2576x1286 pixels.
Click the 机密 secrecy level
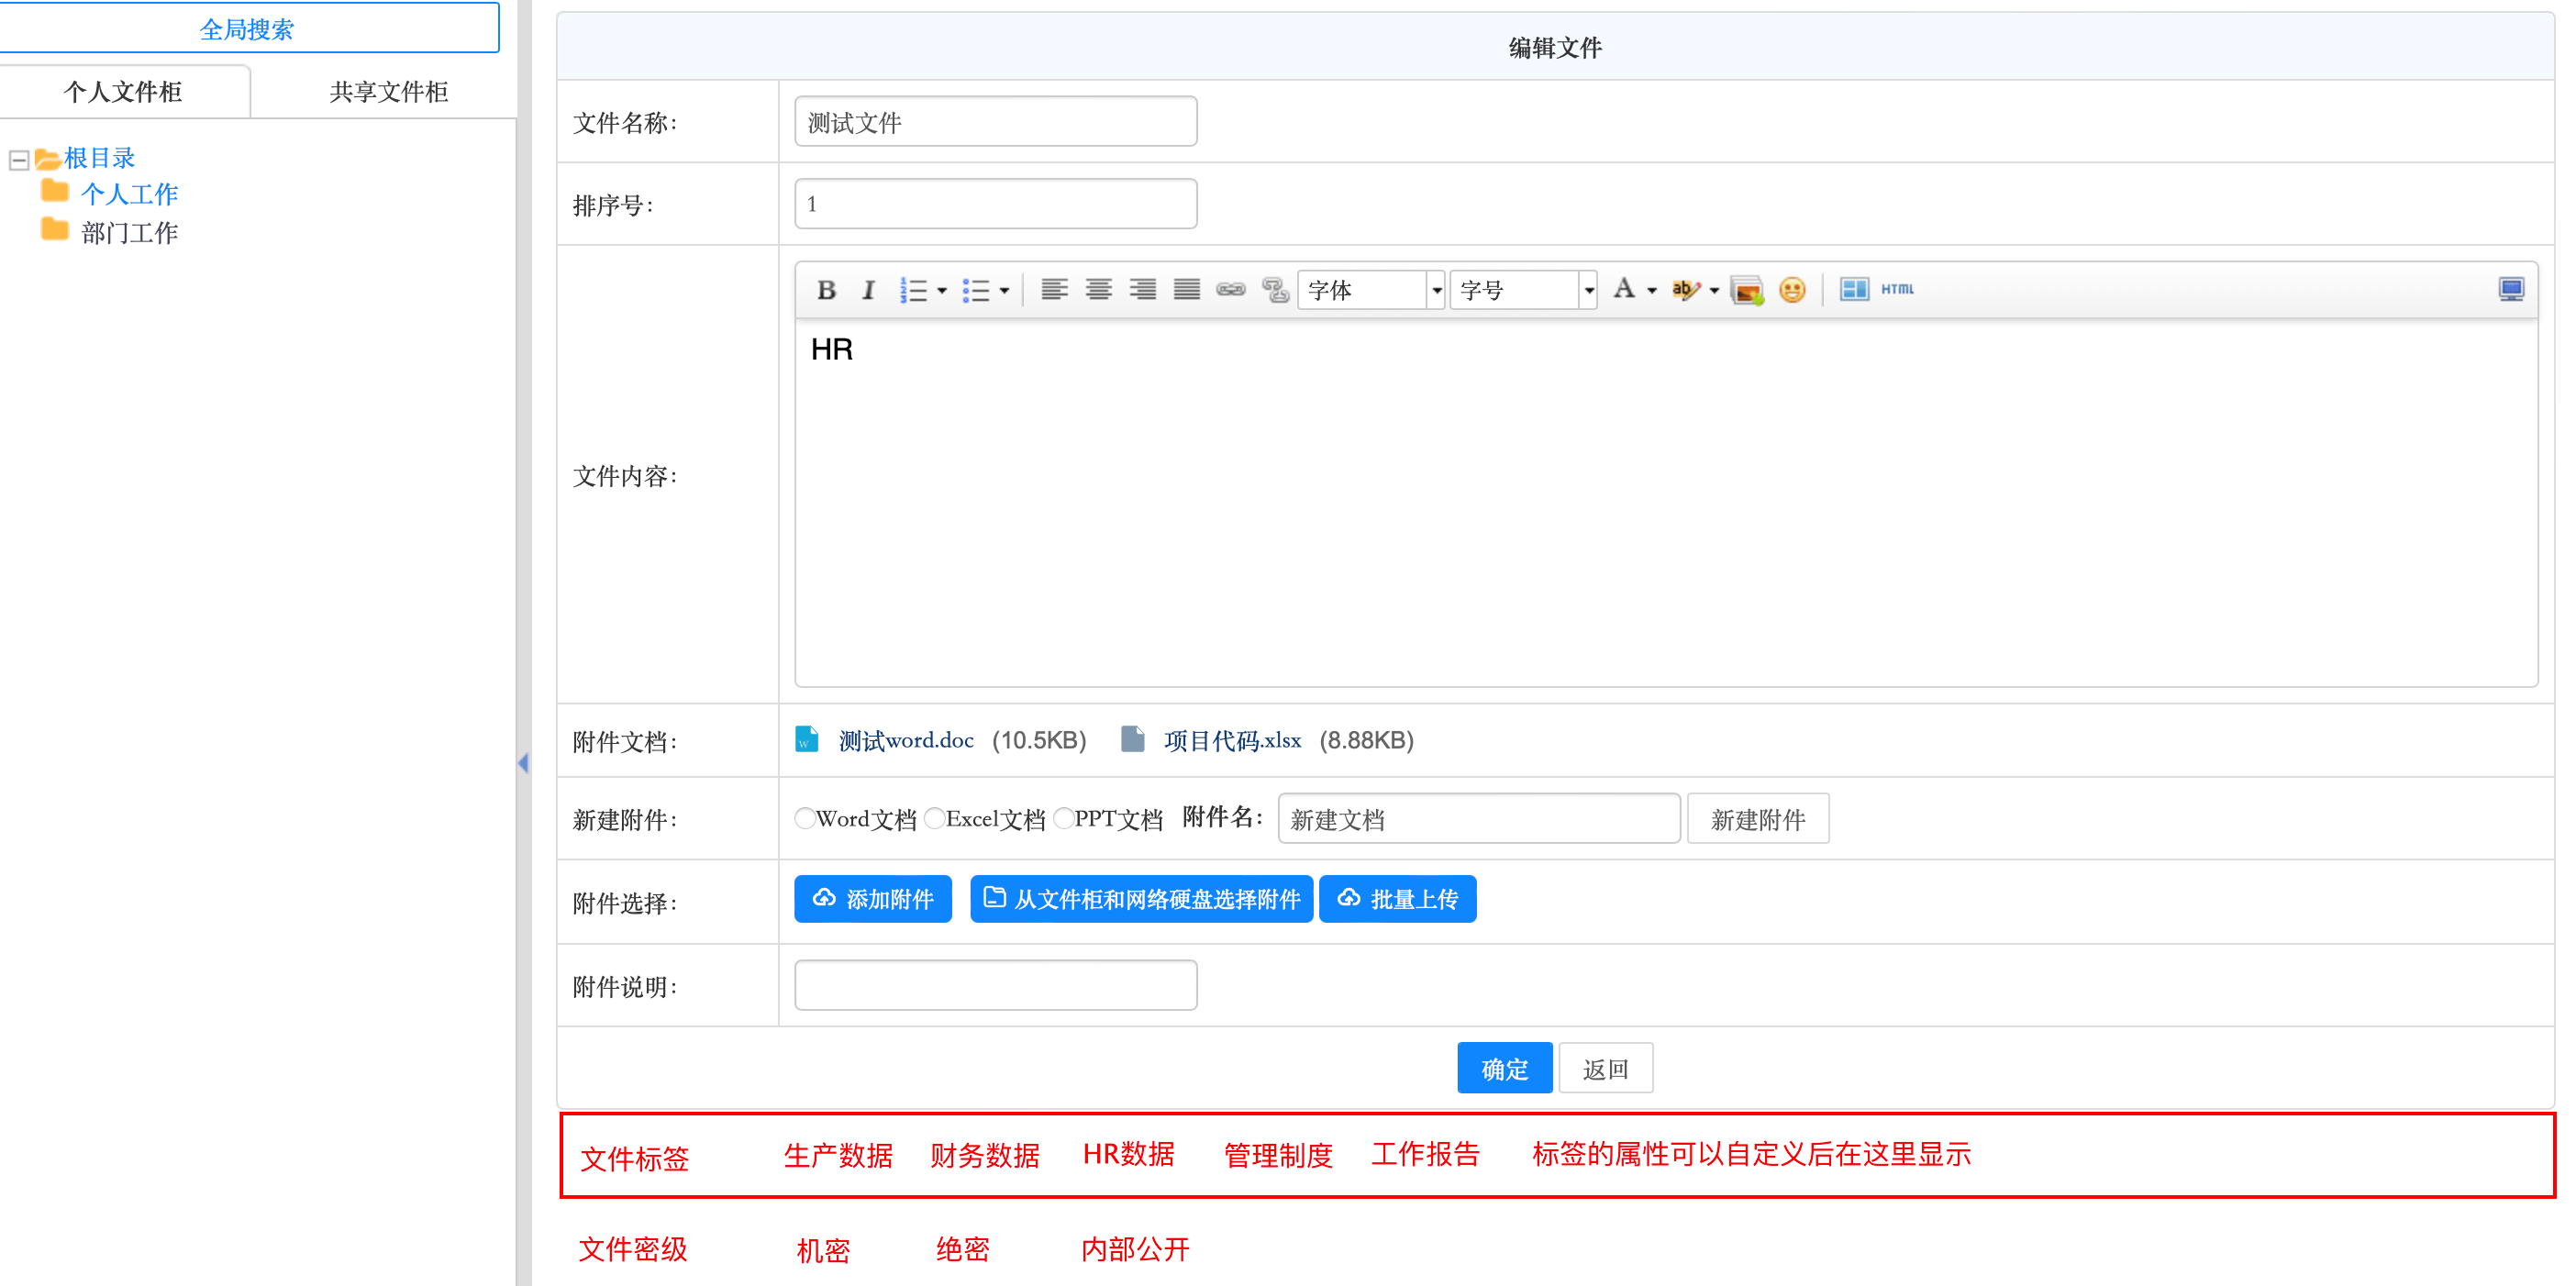tap(823, 1250)
